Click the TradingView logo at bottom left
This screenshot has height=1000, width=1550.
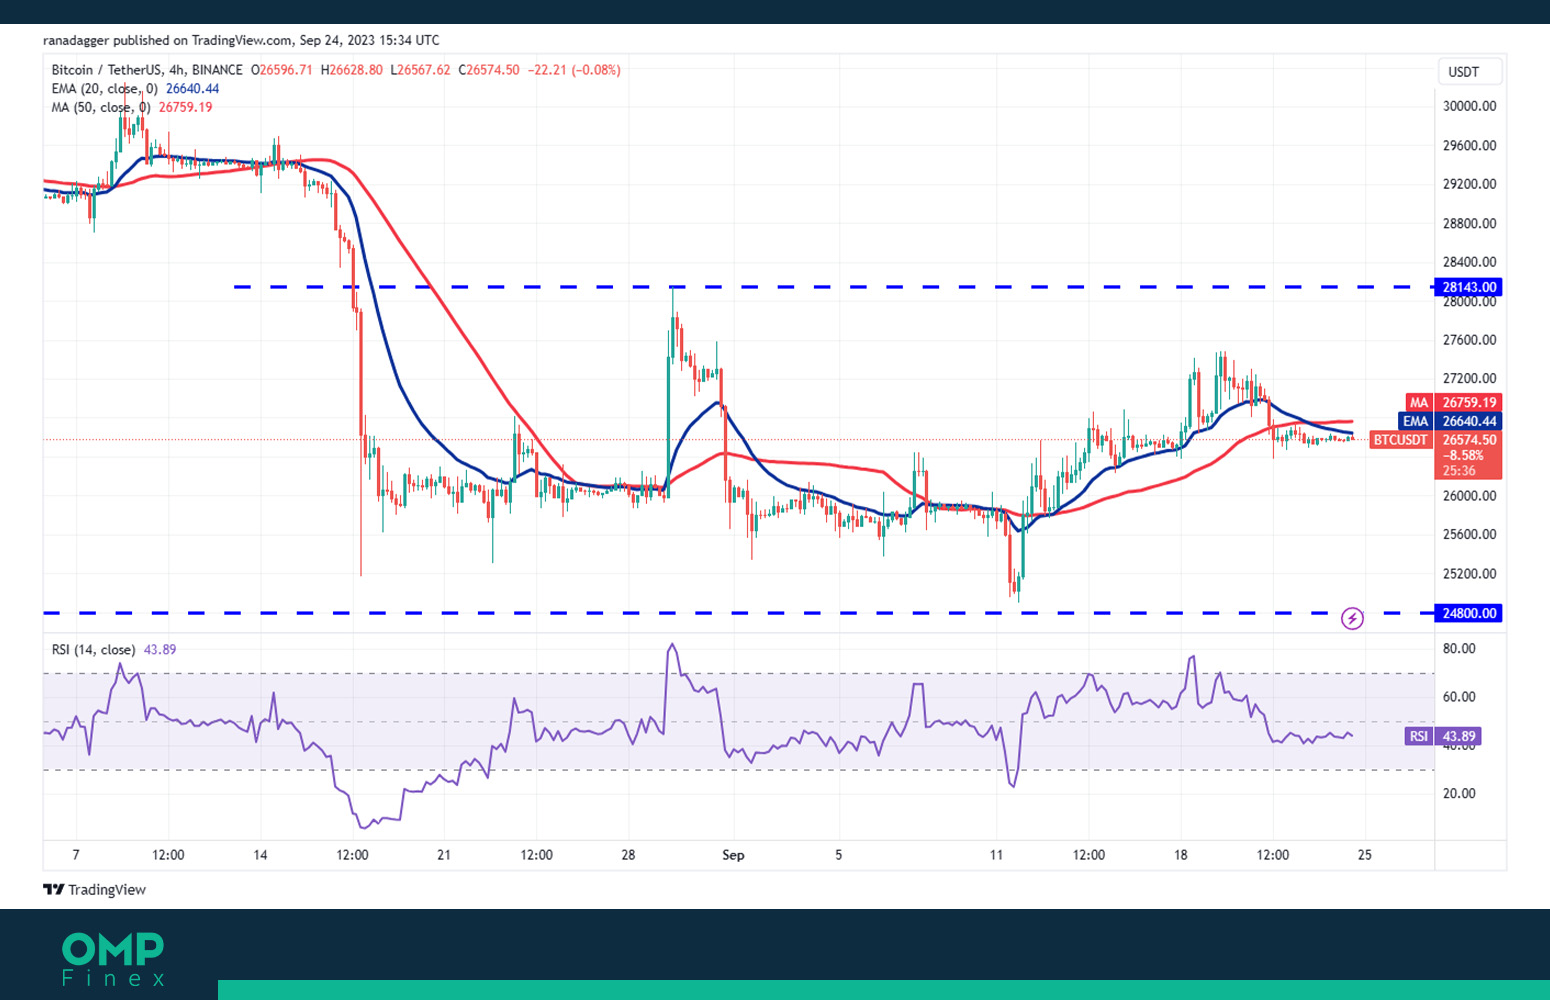coord(95,890)
